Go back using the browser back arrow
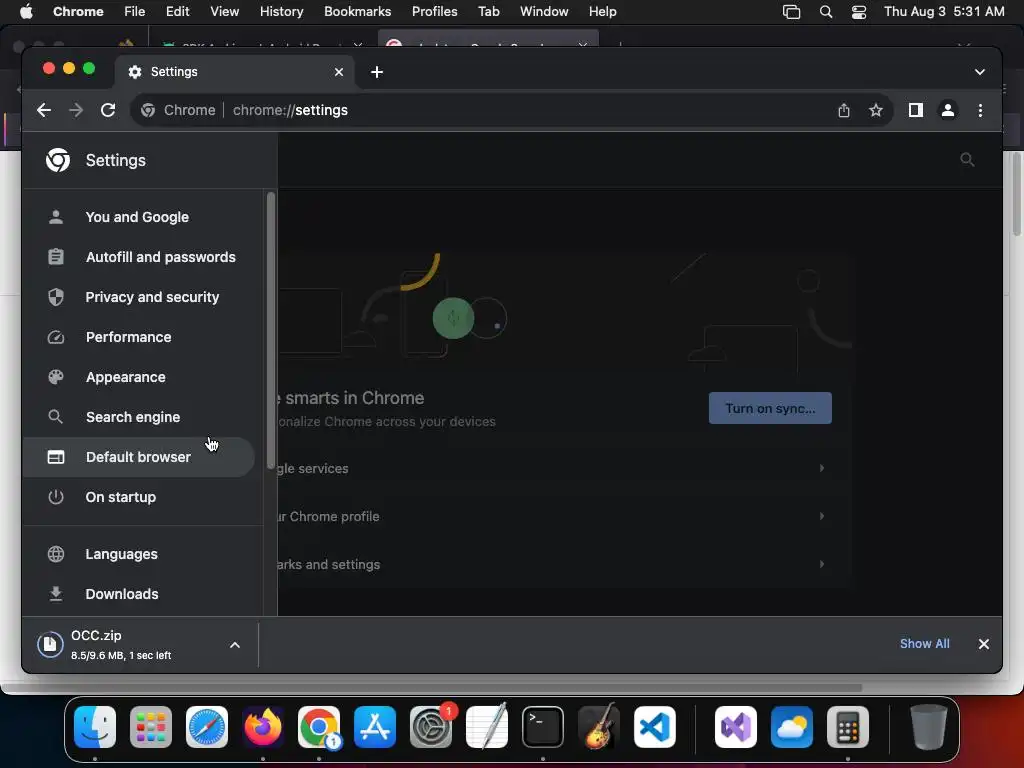The image size is (1024, 768). [44, 110]
